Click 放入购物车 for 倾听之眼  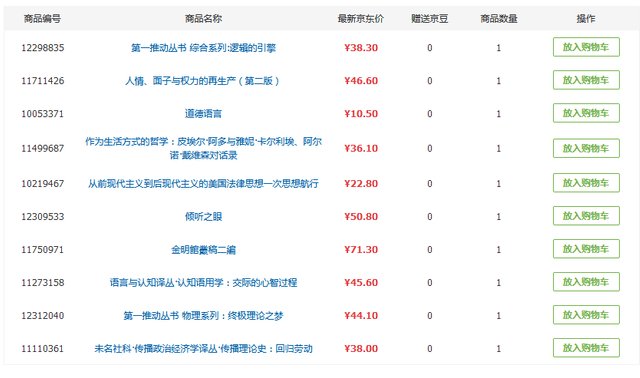click(x=586, y=216)
